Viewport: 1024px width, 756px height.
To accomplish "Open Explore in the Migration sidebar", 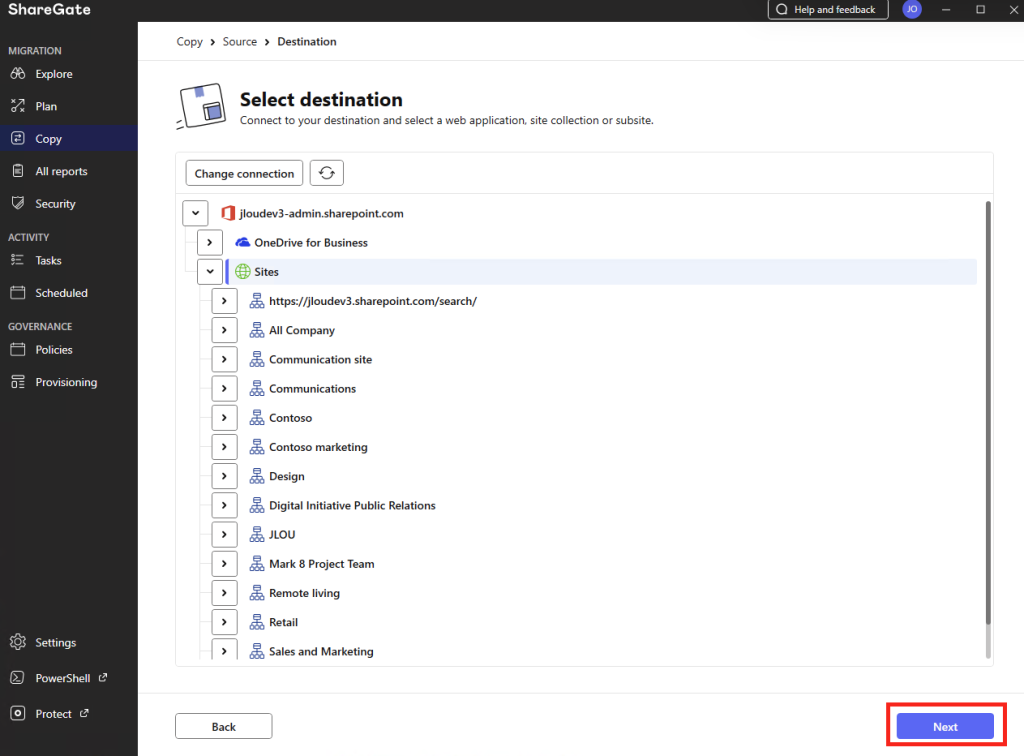I will (x=54, y=74).
